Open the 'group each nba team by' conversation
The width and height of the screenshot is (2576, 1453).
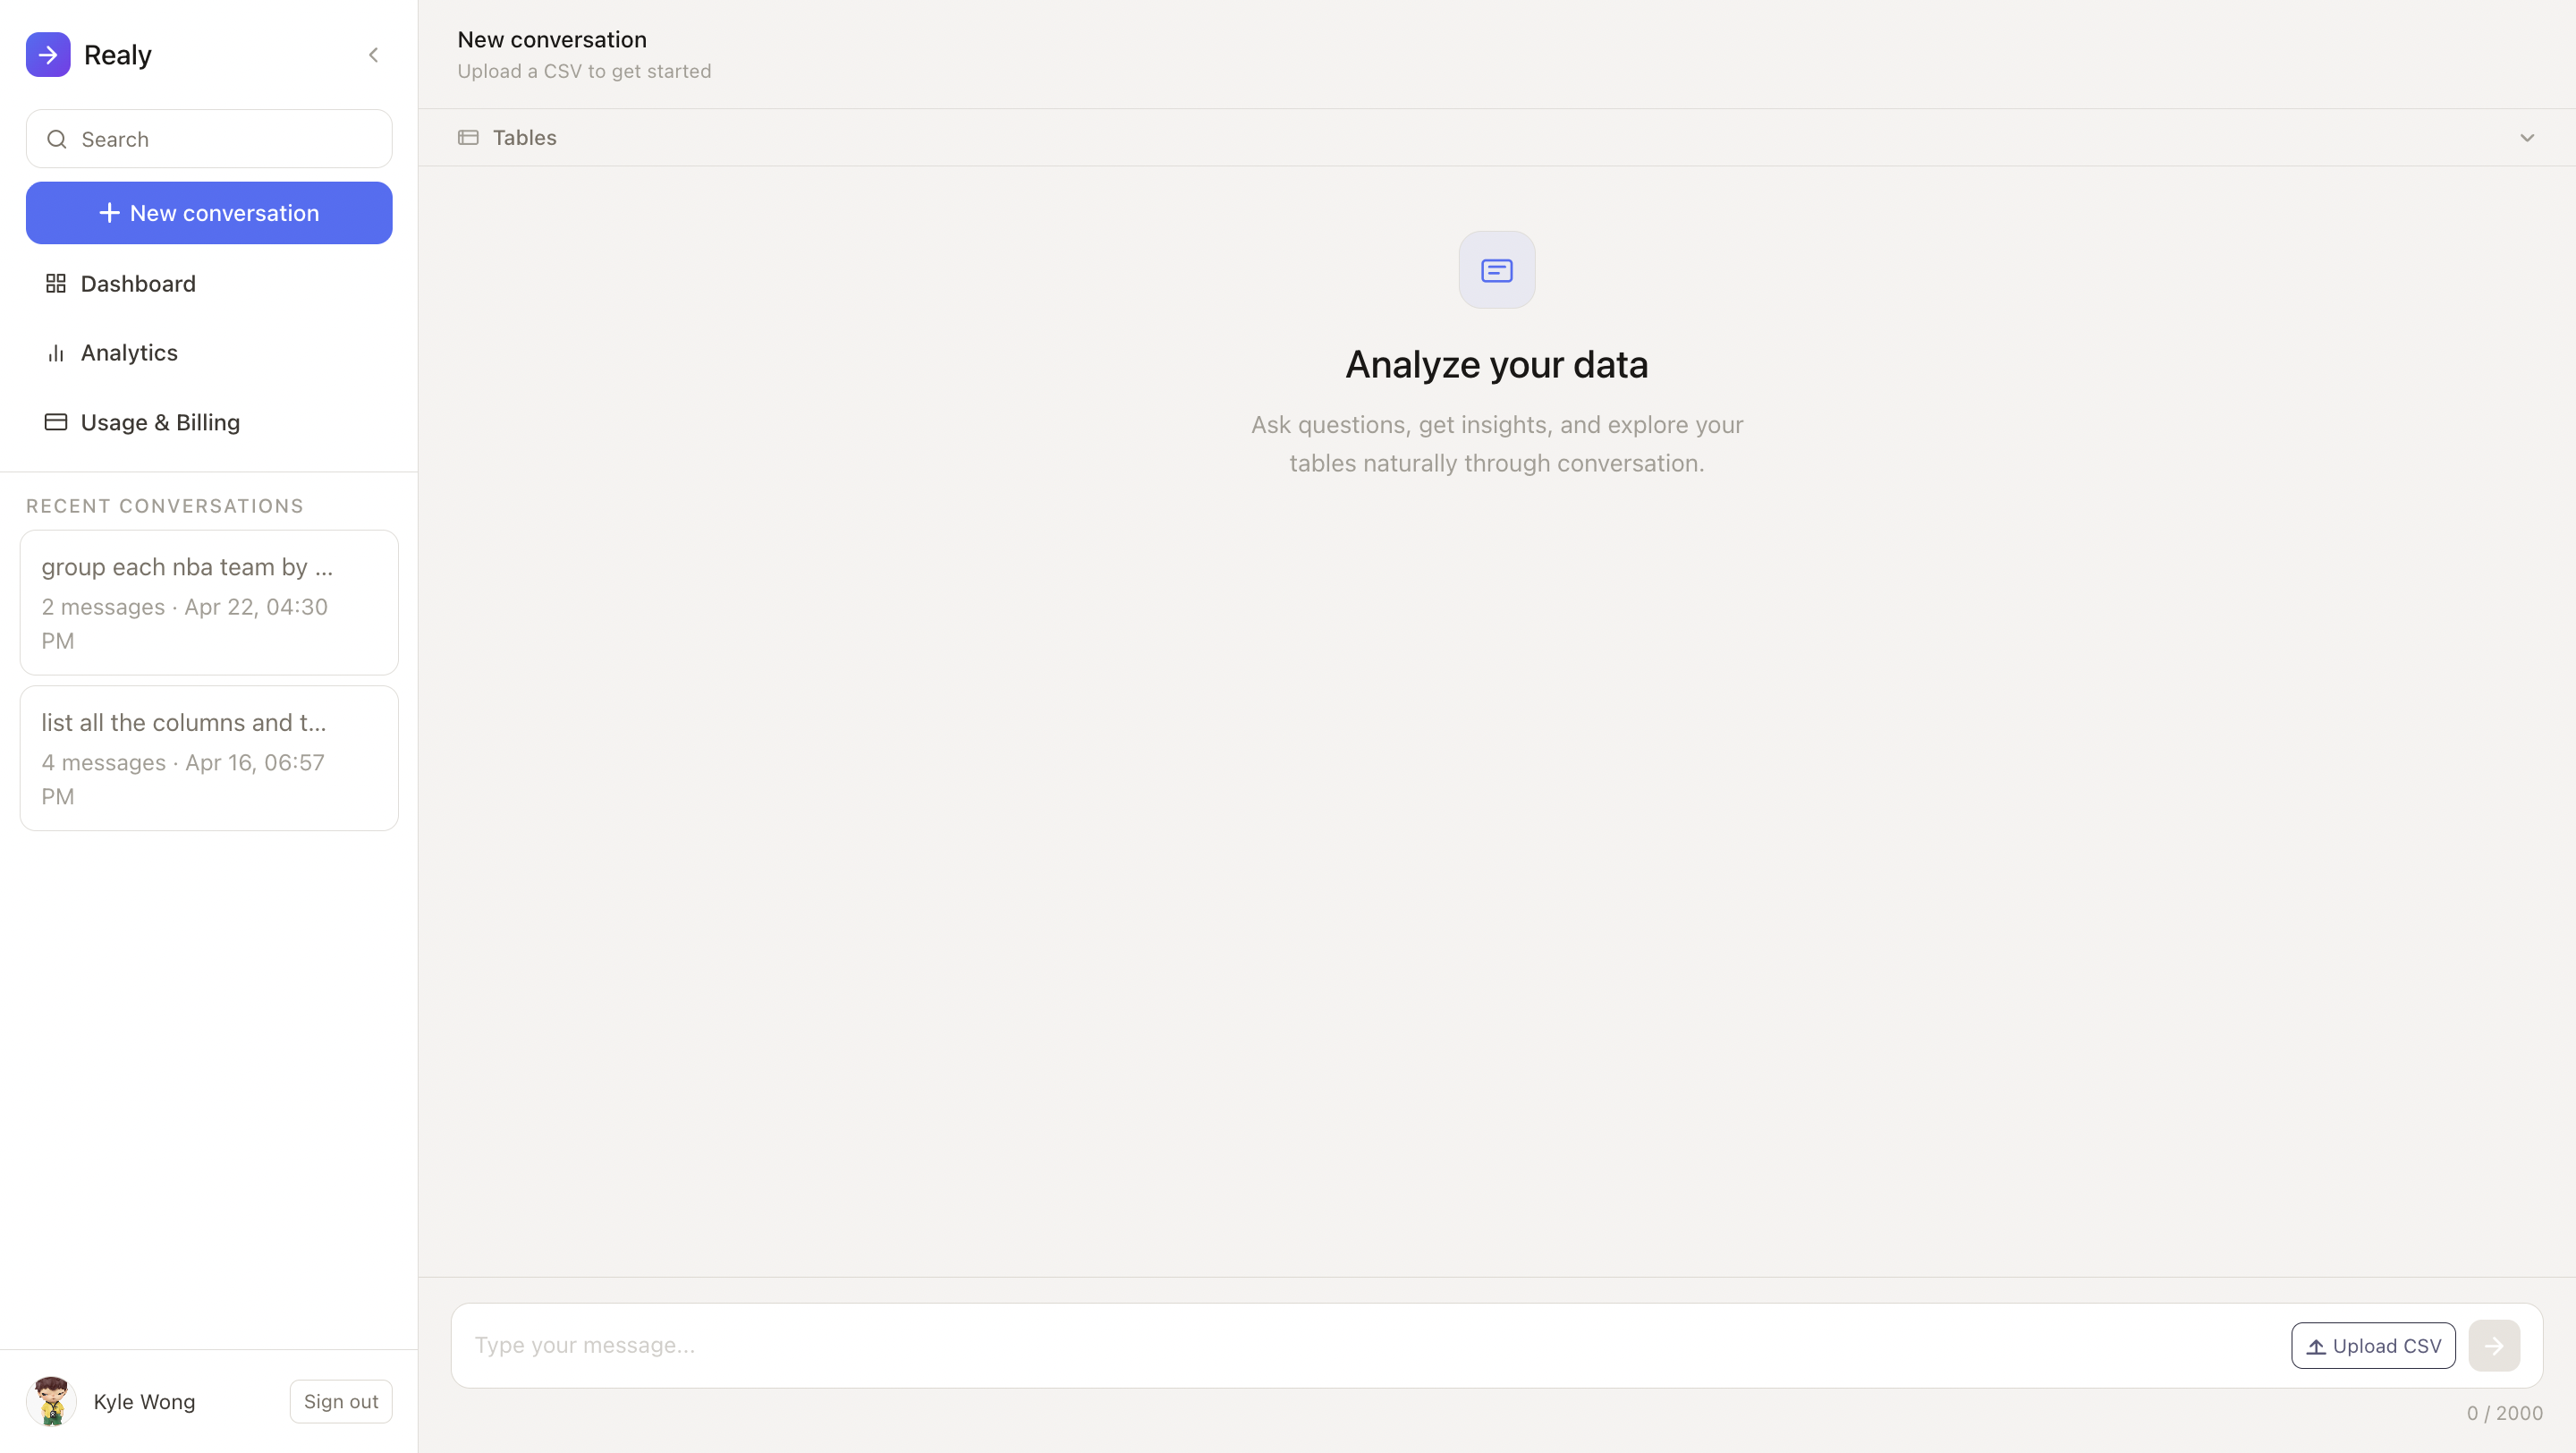pos(209,602)
